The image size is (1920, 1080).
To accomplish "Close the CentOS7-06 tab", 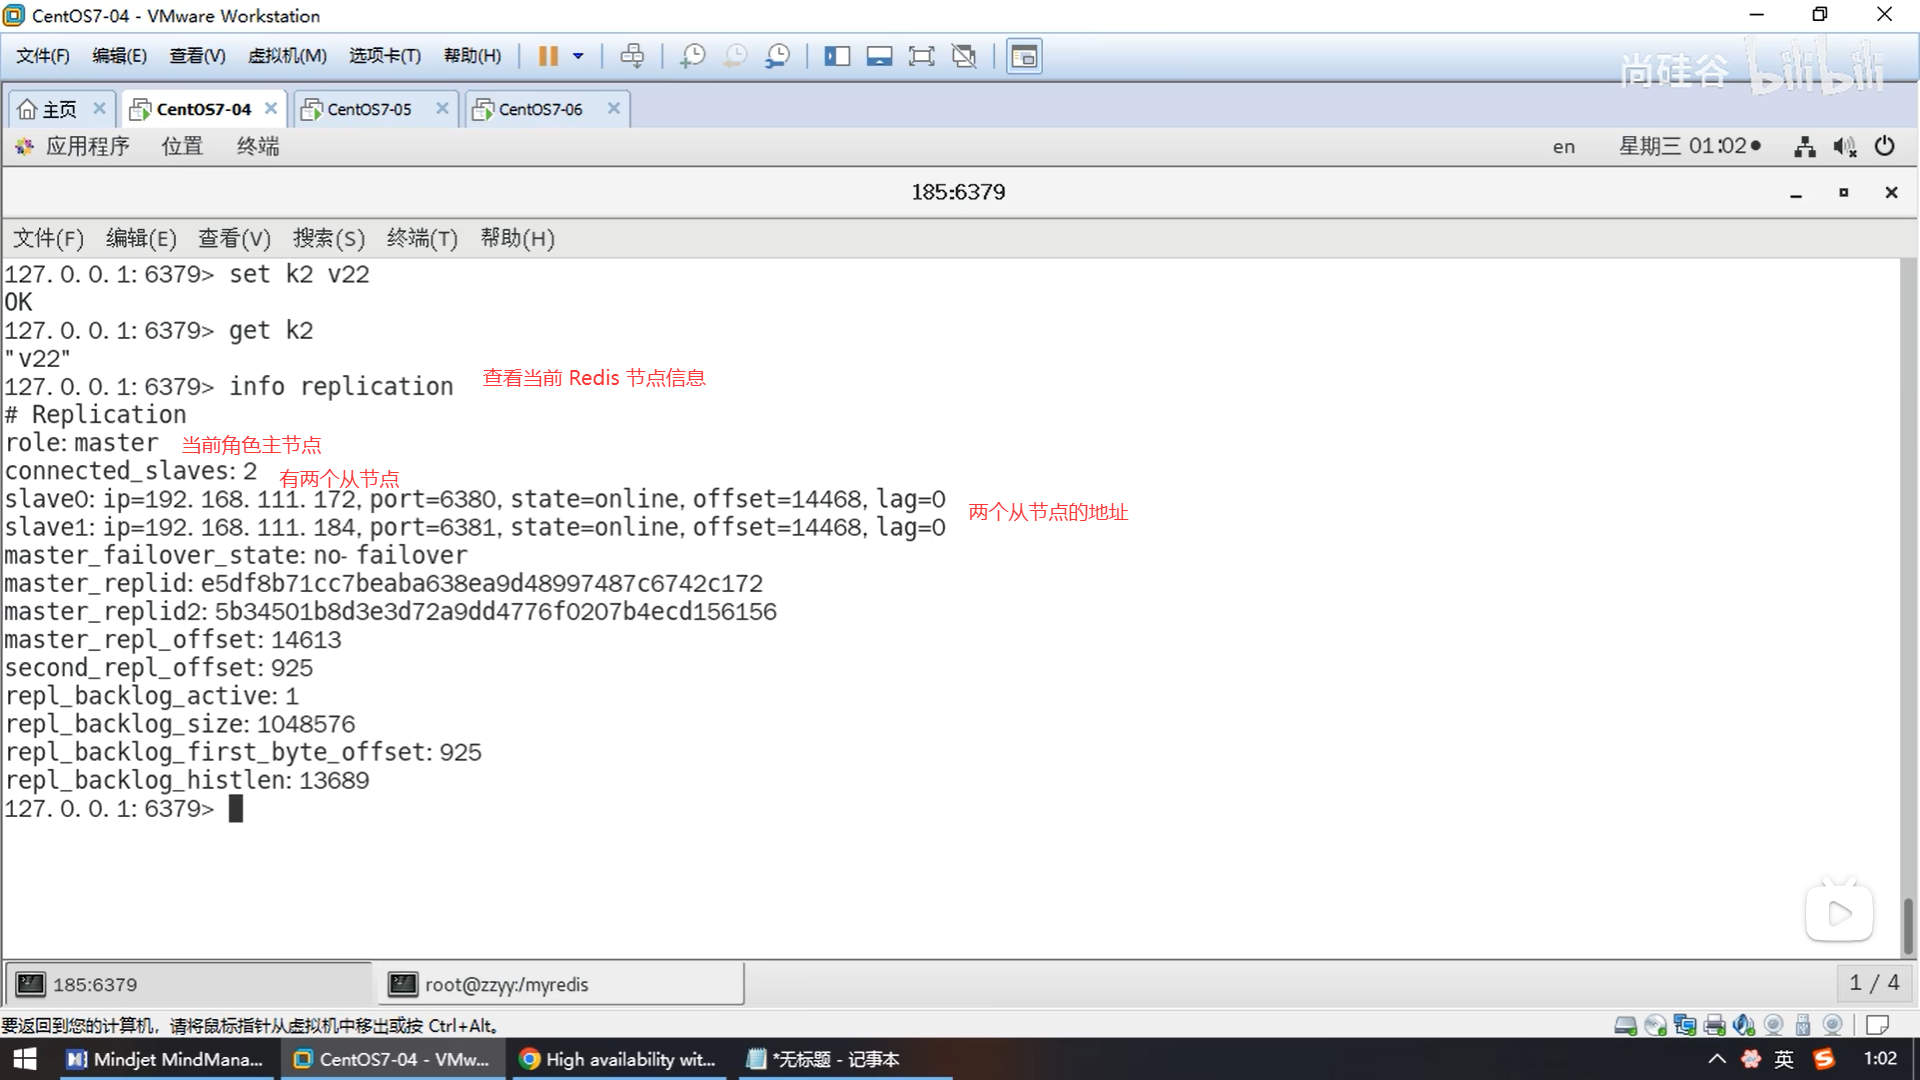I will coord(614,108).
